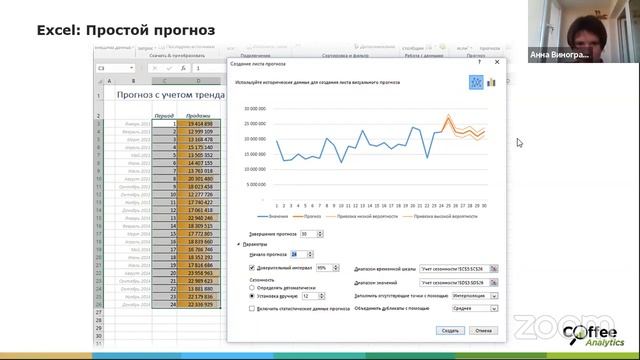The image size is (640, 360).
Task: Click the Период column heading cell
Action: pyautogui.click(x=164, y=116)
